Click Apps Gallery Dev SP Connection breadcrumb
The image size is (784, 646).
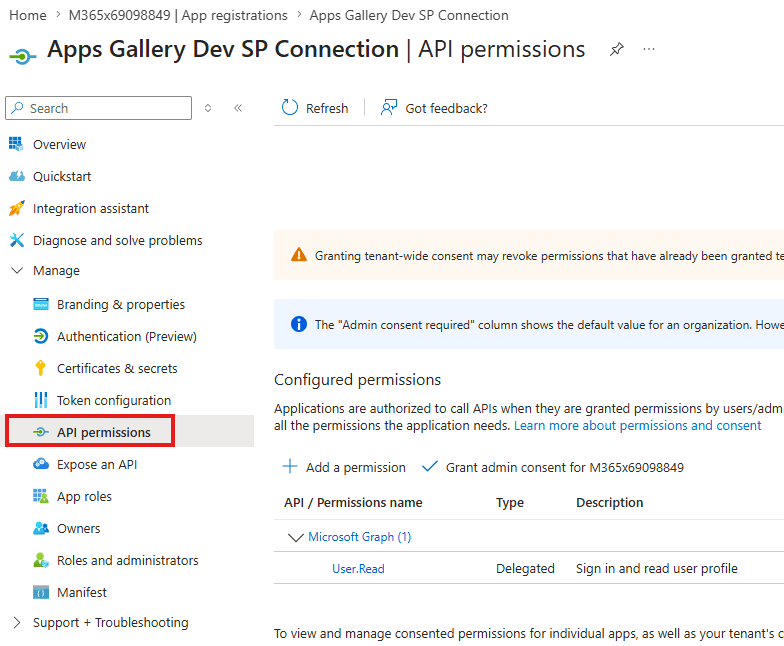coord(408,16)
